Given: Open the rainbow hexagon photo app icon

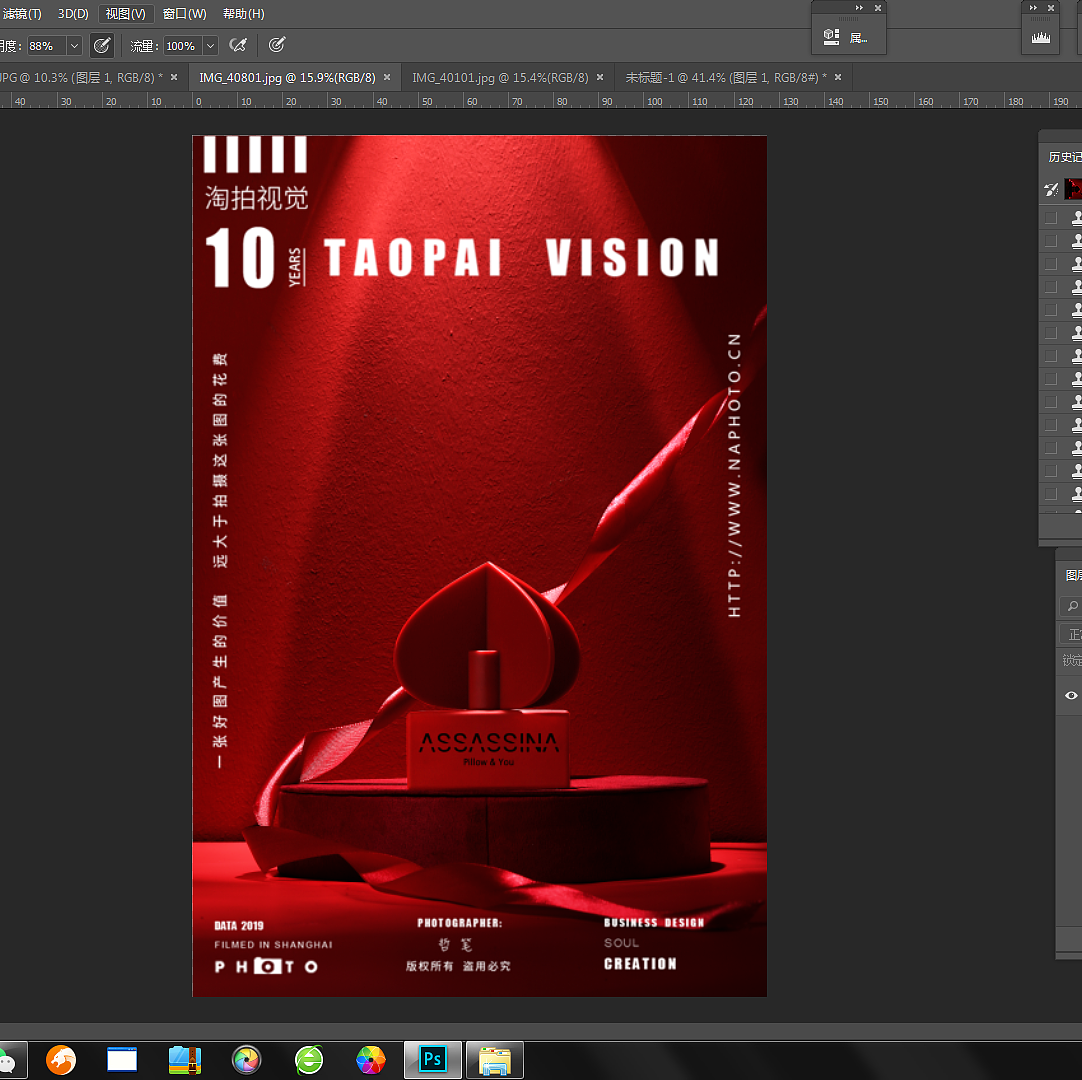Looking at the screenshot, I should coord(371,1060).
